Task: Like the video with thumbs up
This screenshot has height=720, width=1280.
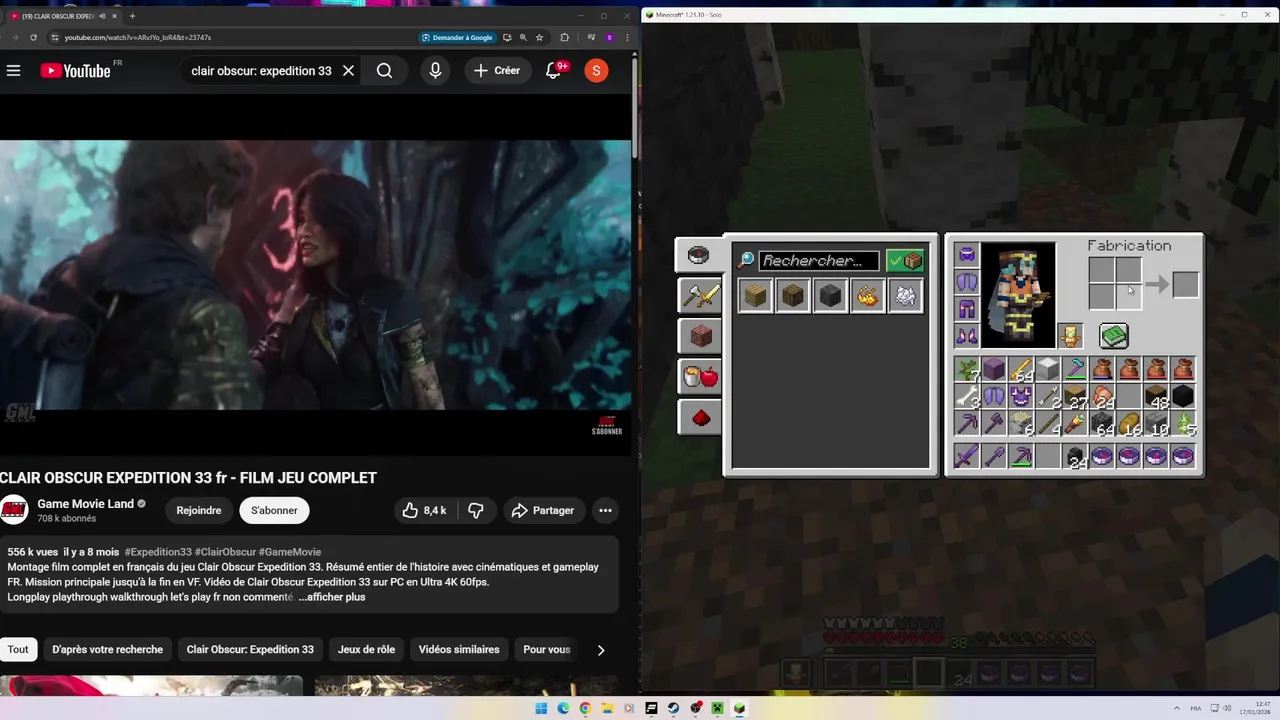Action: [424, 510]
